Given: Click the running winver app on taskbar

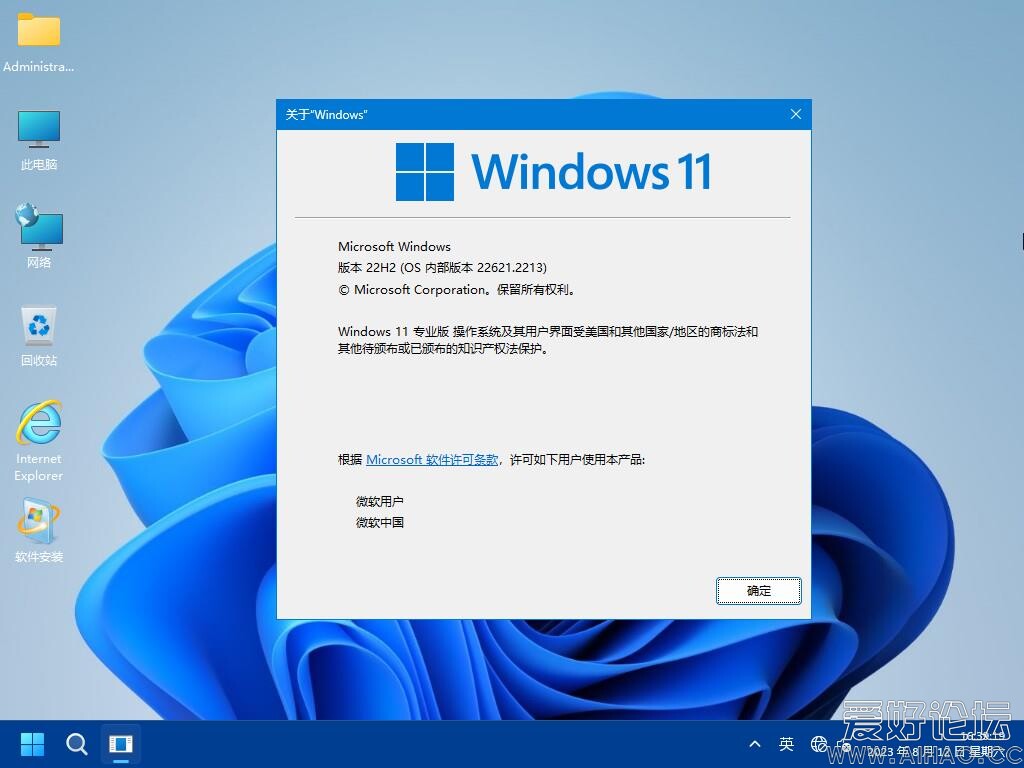Looking at the screenshot, I should tap(121, 744).
